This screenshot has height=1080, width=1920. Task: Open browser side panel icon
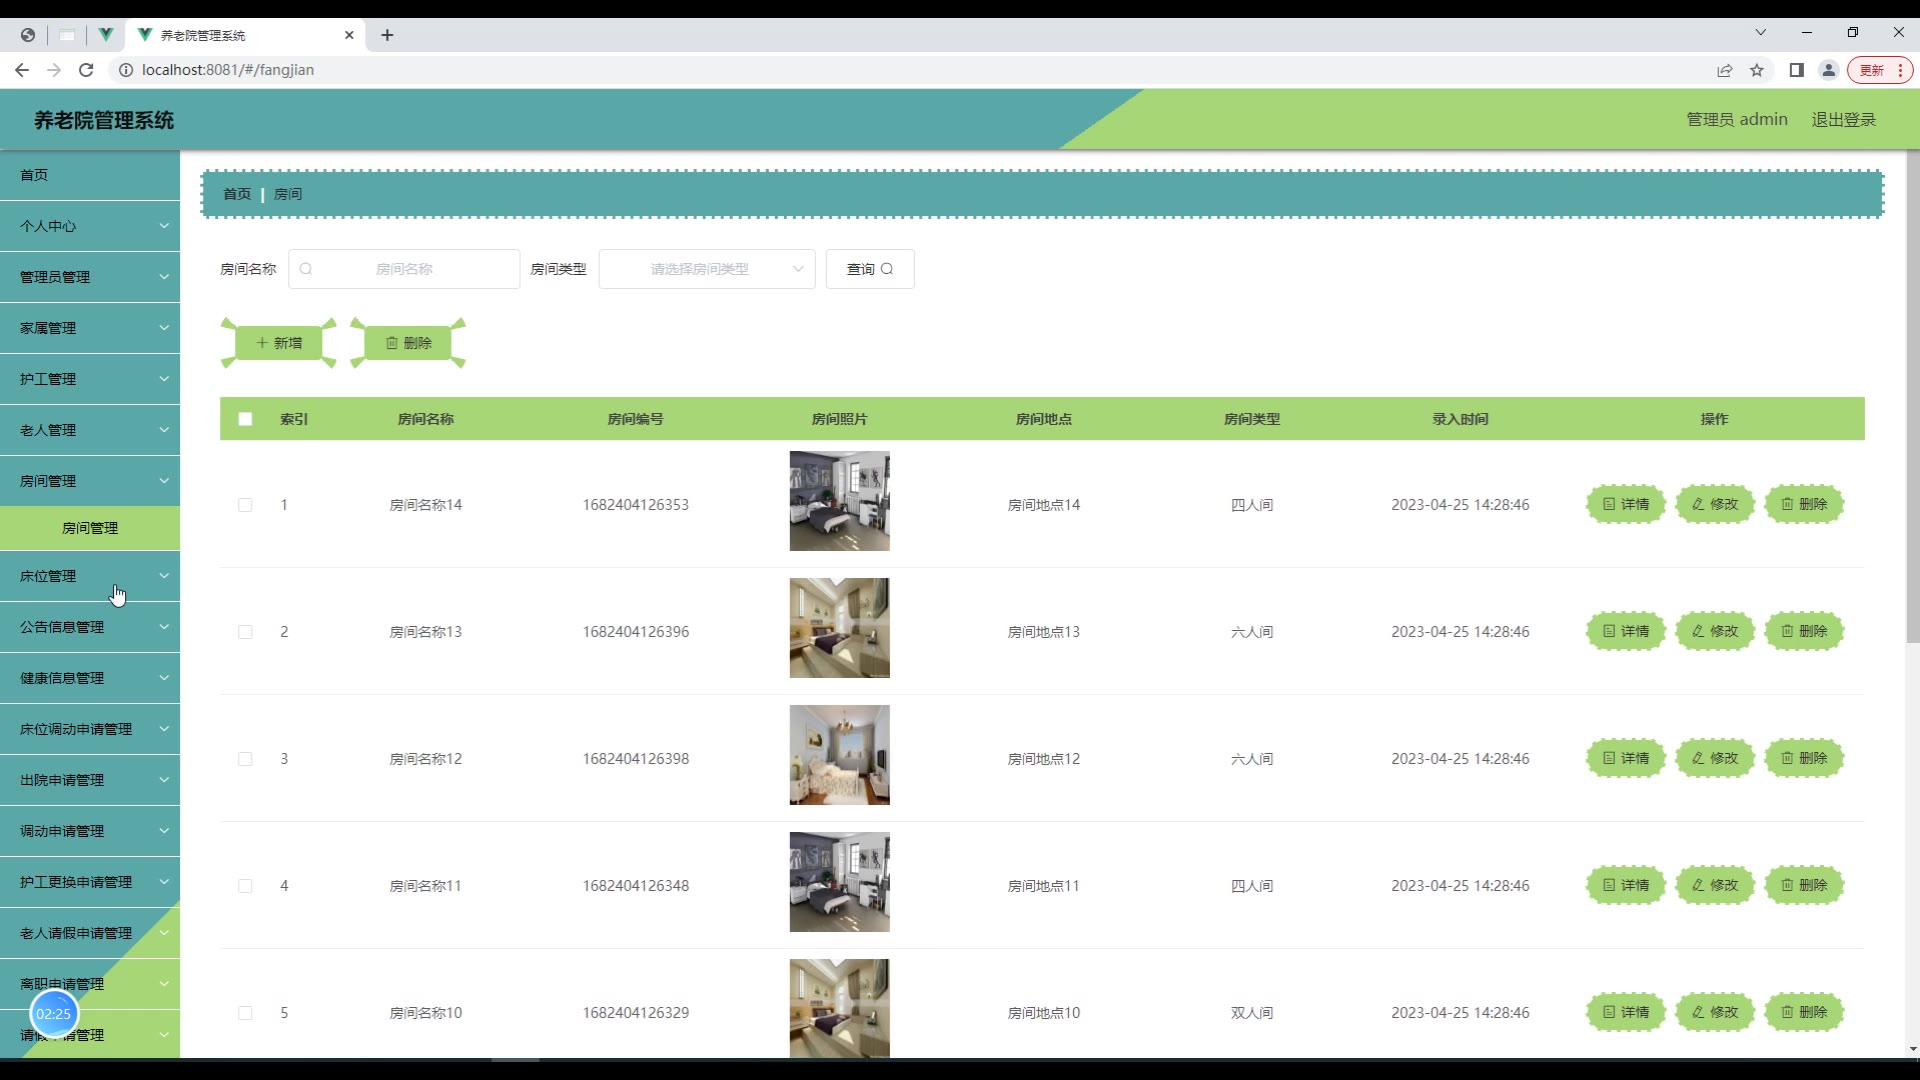pyautogui.click(x=1796, y=70)
